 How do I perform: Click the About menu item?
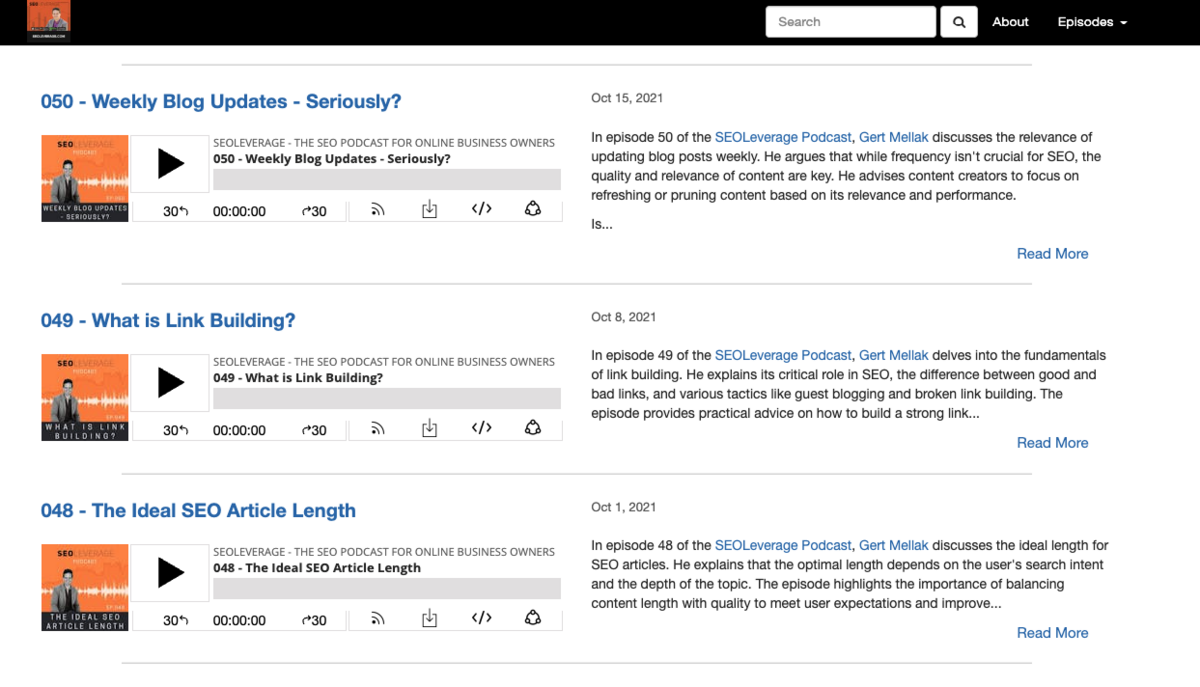(x=1010, y=21)
